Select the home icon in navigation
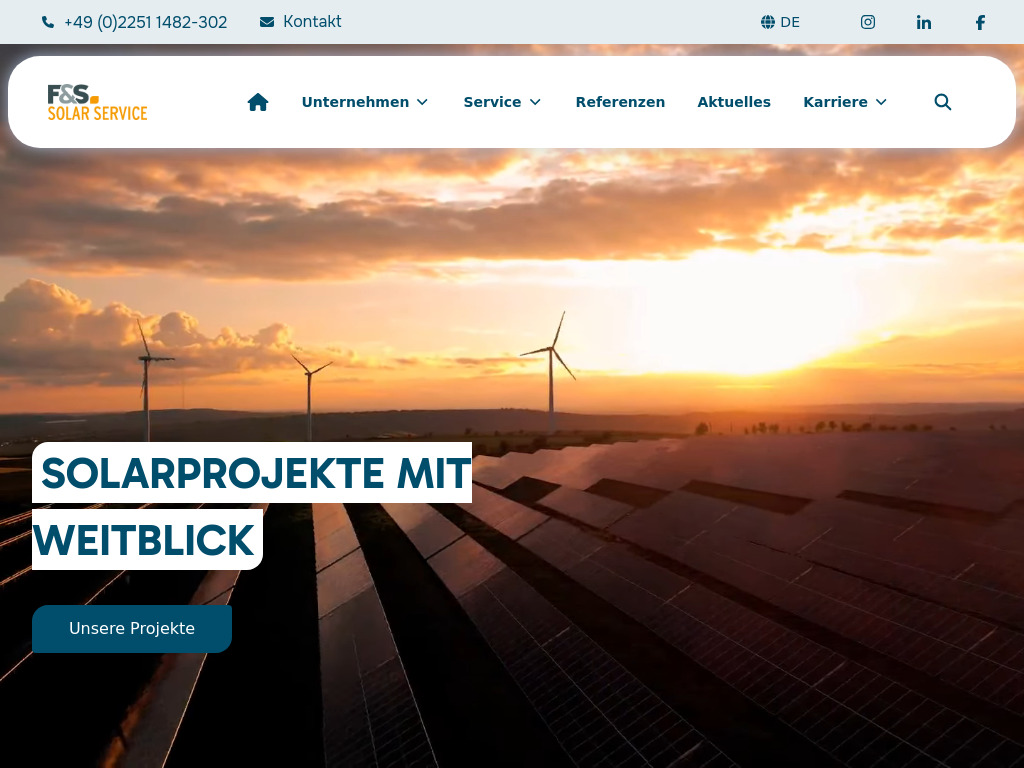 [258, 101]
